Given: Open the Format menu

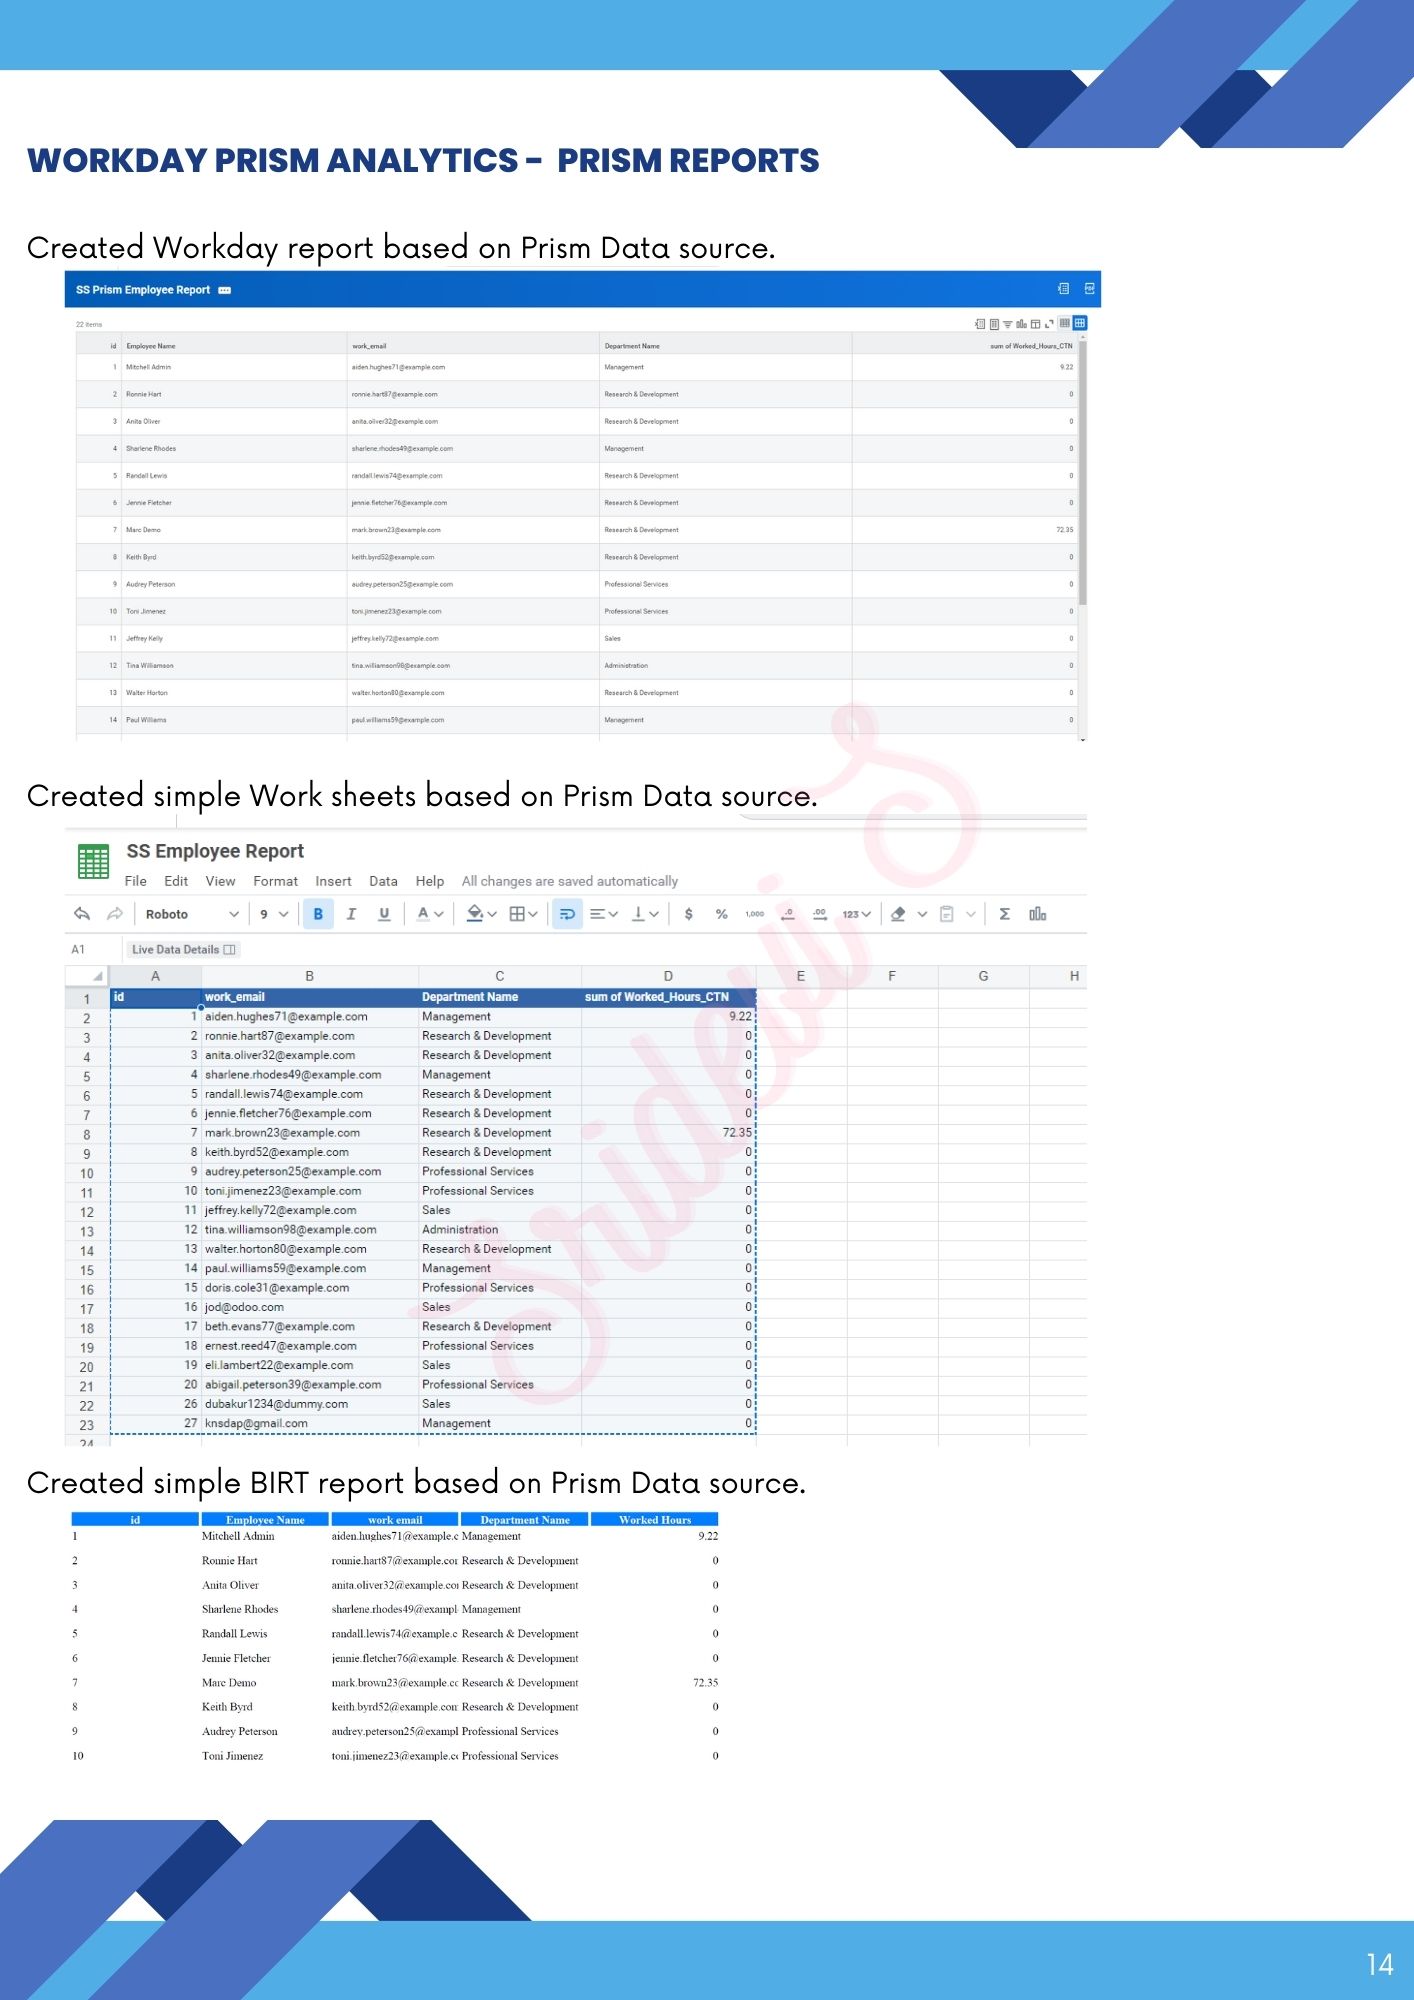Looking at the screenshot, I should 275,881.
